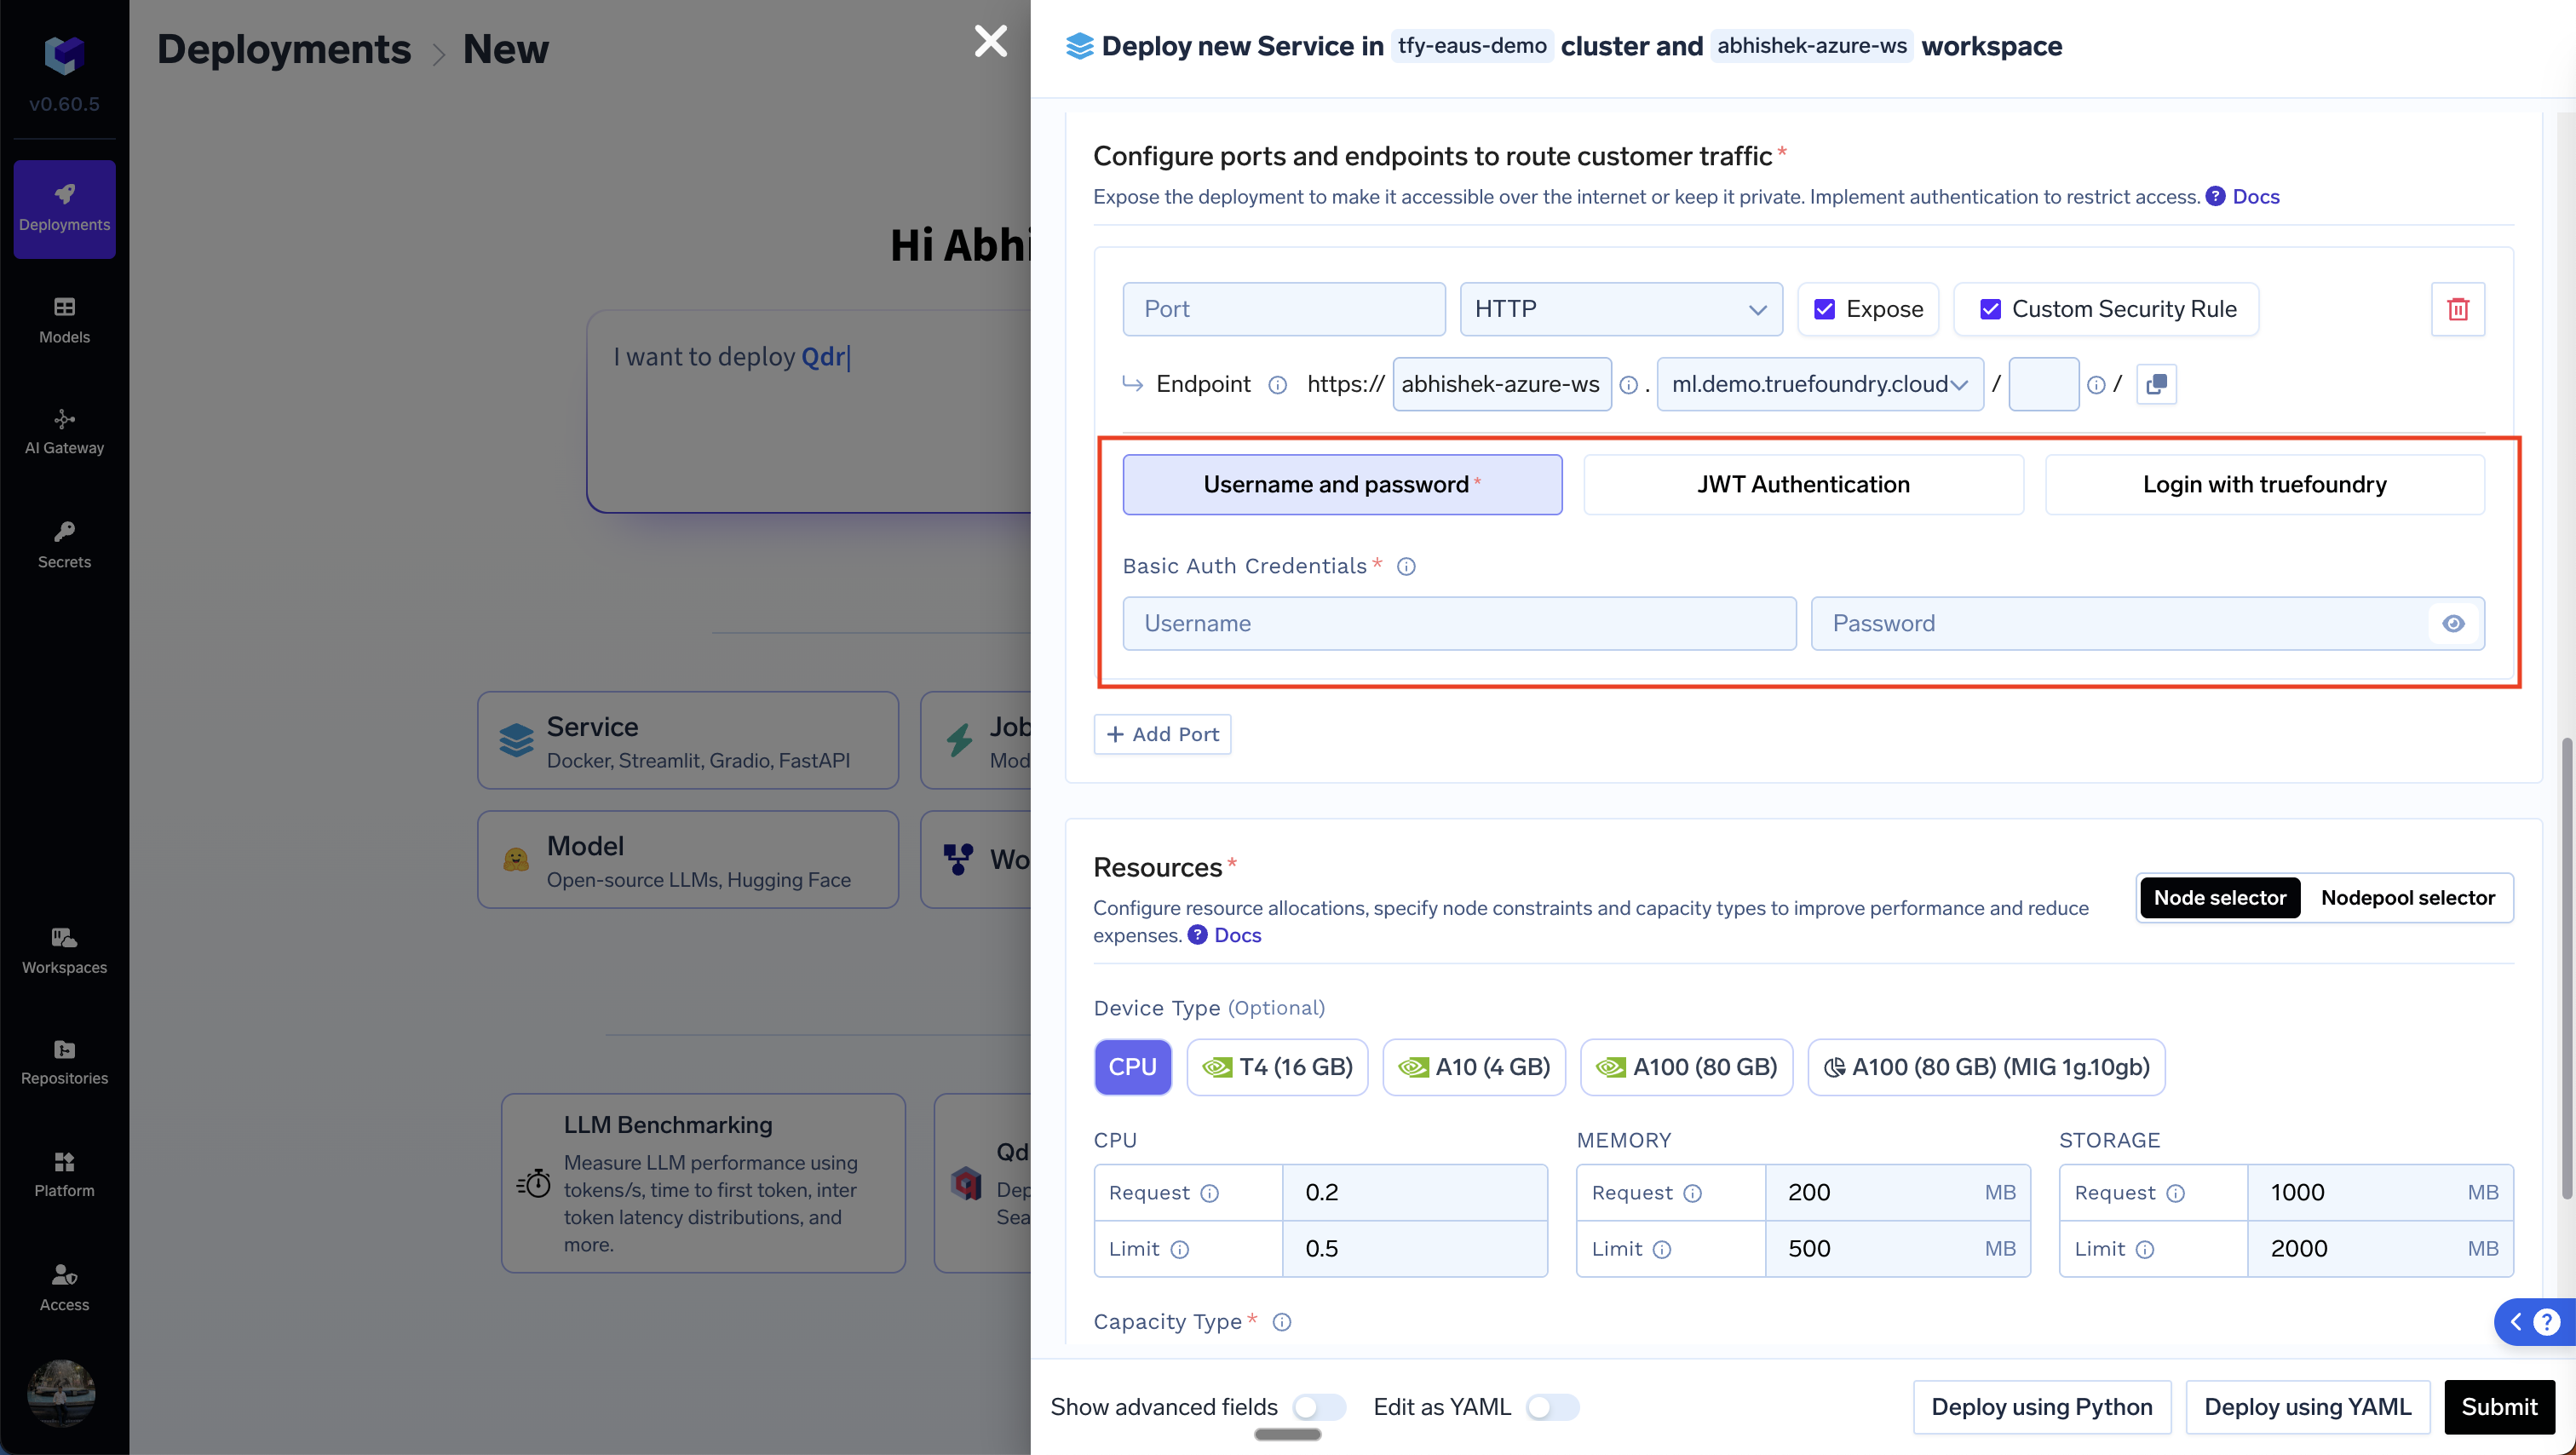Open the HTTP protocol dropdown
Screen dimensions: 2576x1455
pyautogui.click(x=1620, y=309)
